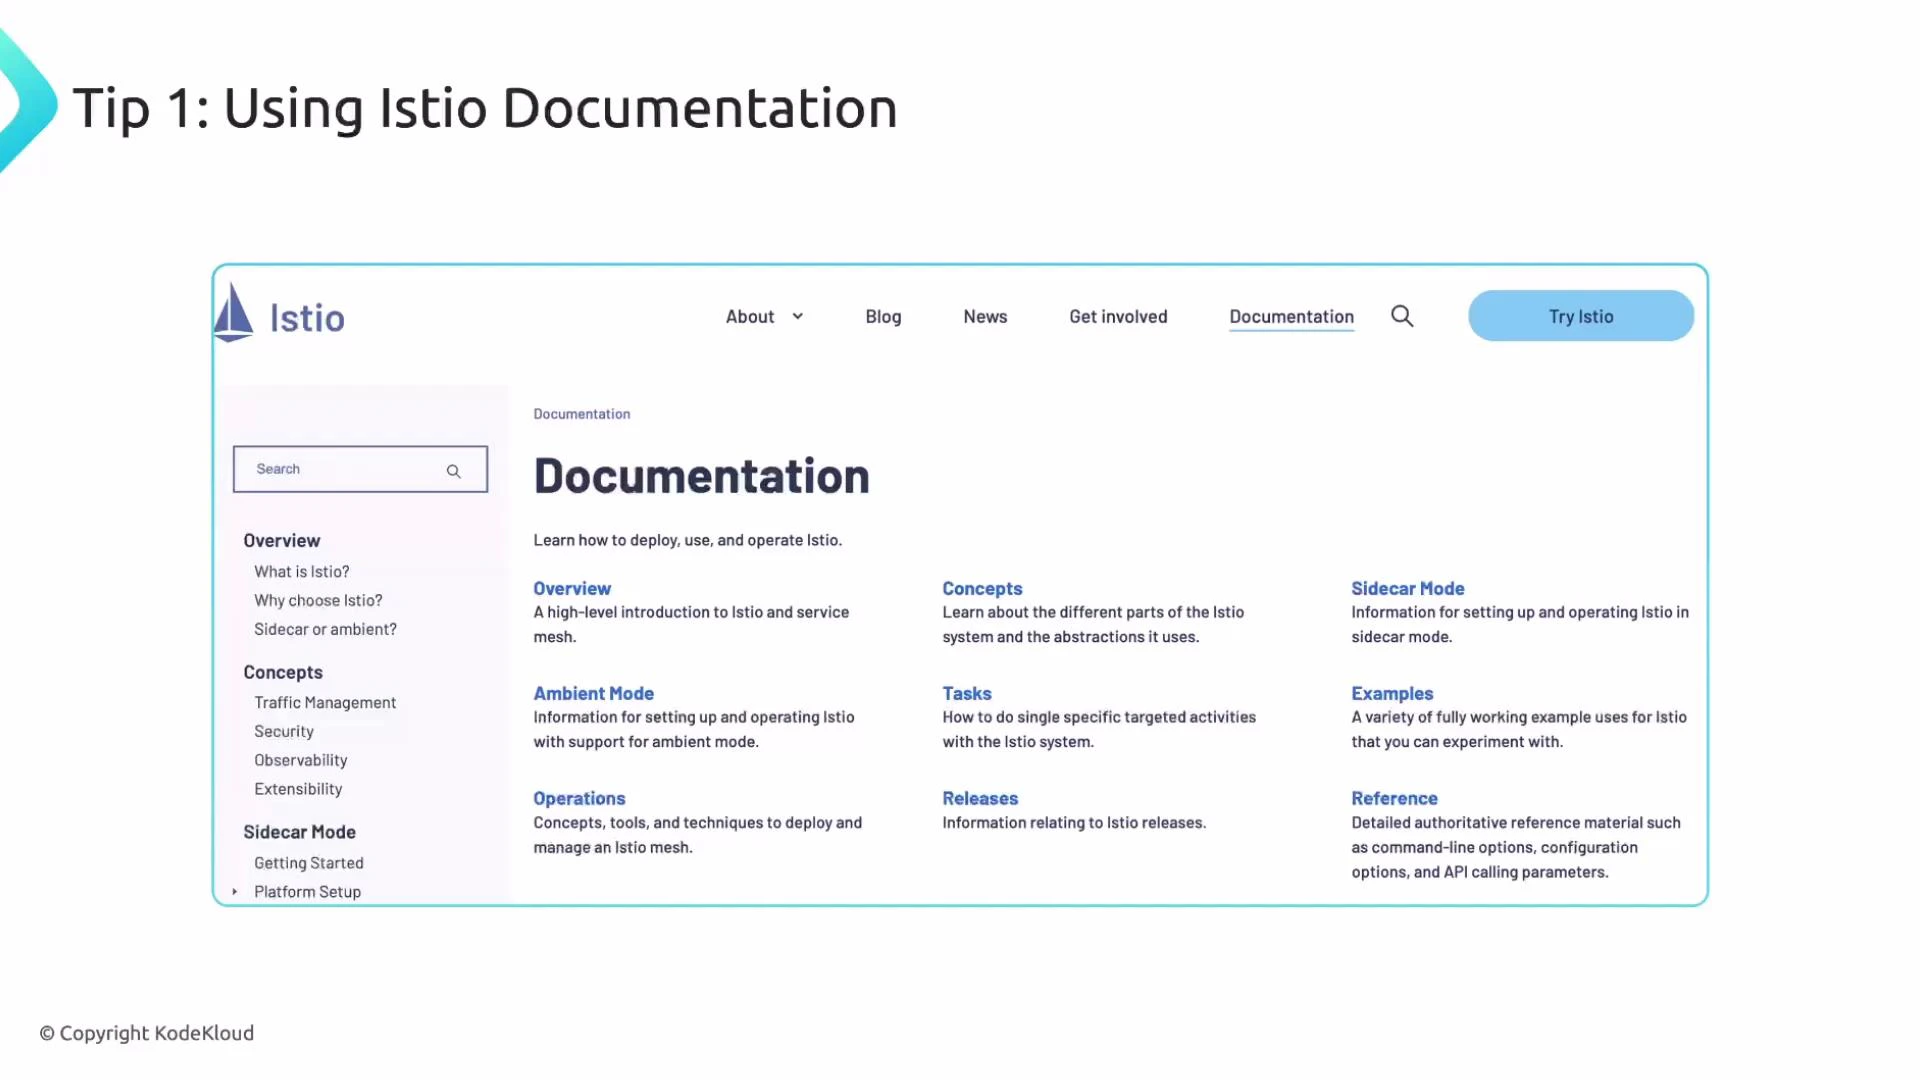Open Extensibility in the sidebar
Image resolution: width=1920 pixels, height=1080 pixels.
pyautogui.click(x=298, y=789)
